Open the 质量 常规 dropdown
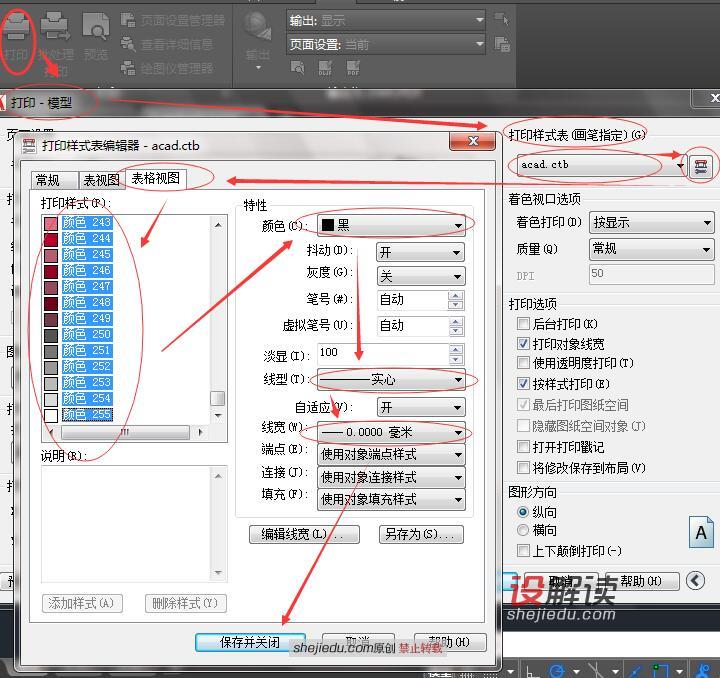The image size is (720, 678). [x=651, y=249]
